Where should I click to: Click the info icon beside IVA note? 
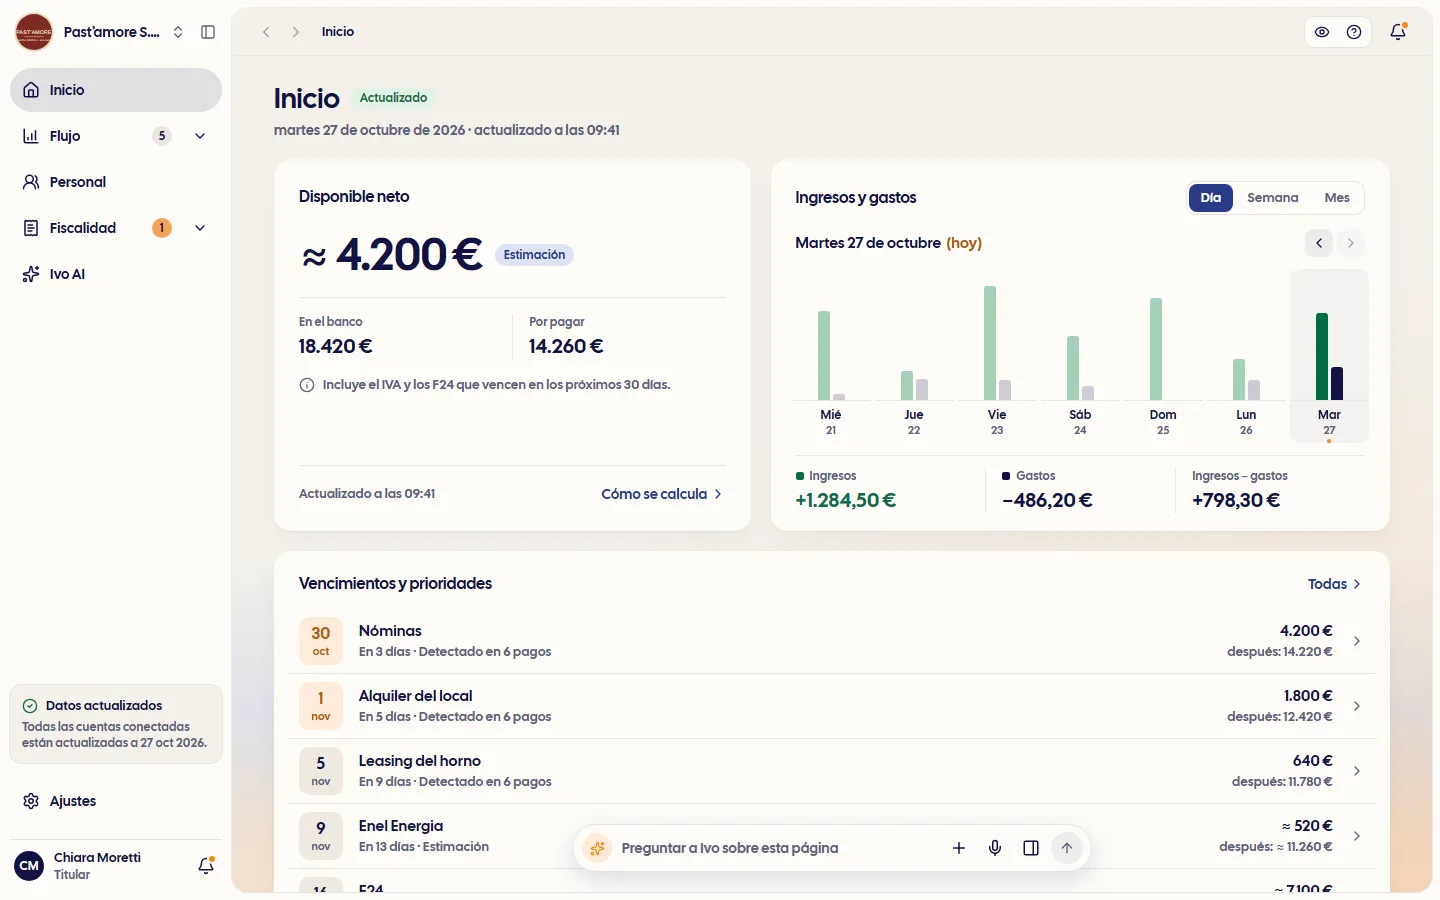(307, 385)
